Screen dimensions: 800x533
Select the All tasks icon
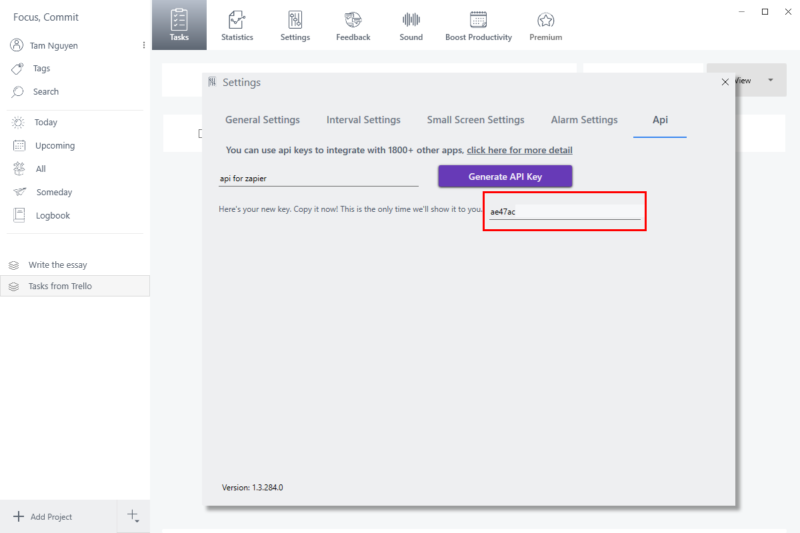pos(19,169)
